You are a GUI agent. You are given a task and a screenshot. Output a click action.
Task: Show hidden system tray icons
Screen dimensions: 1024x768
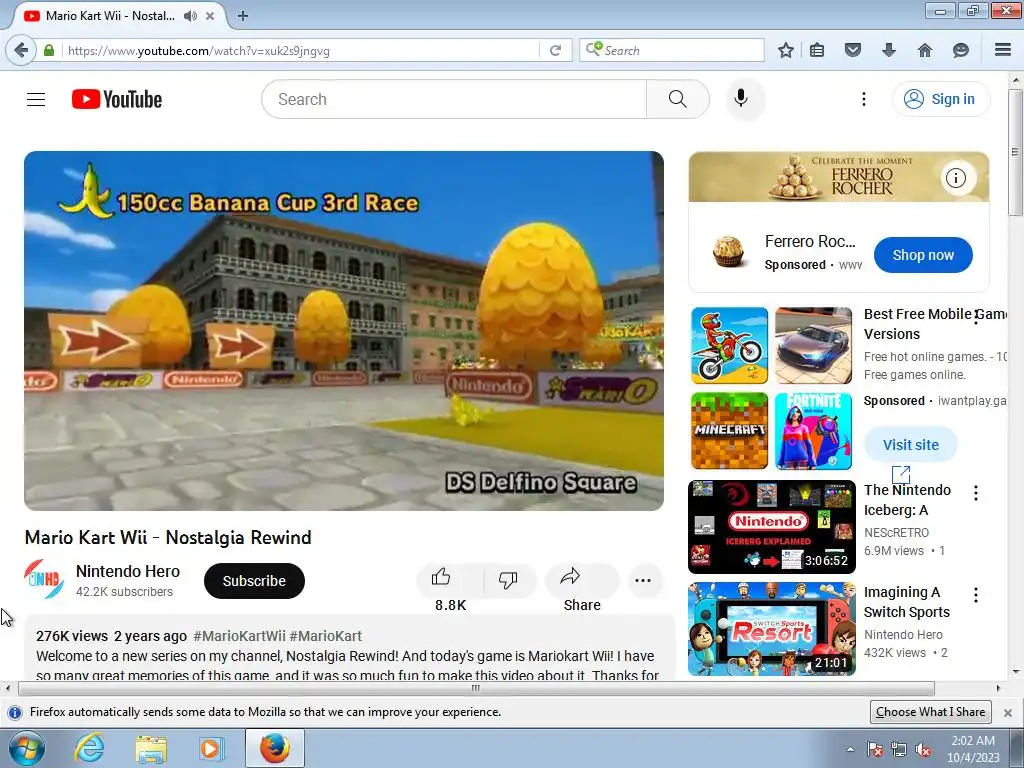click(850, 750)
